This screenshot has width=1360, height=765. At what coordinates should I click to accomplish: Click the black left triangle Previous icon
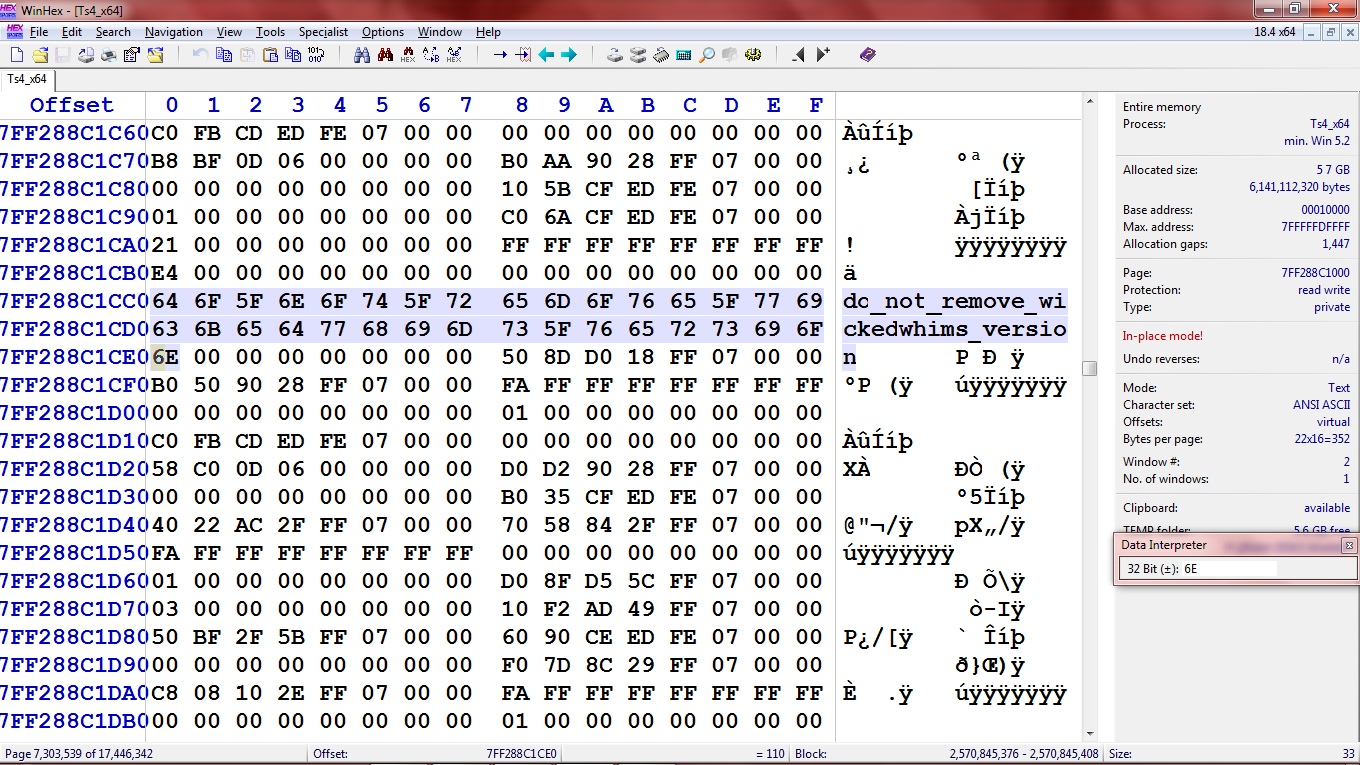(799, 55)
